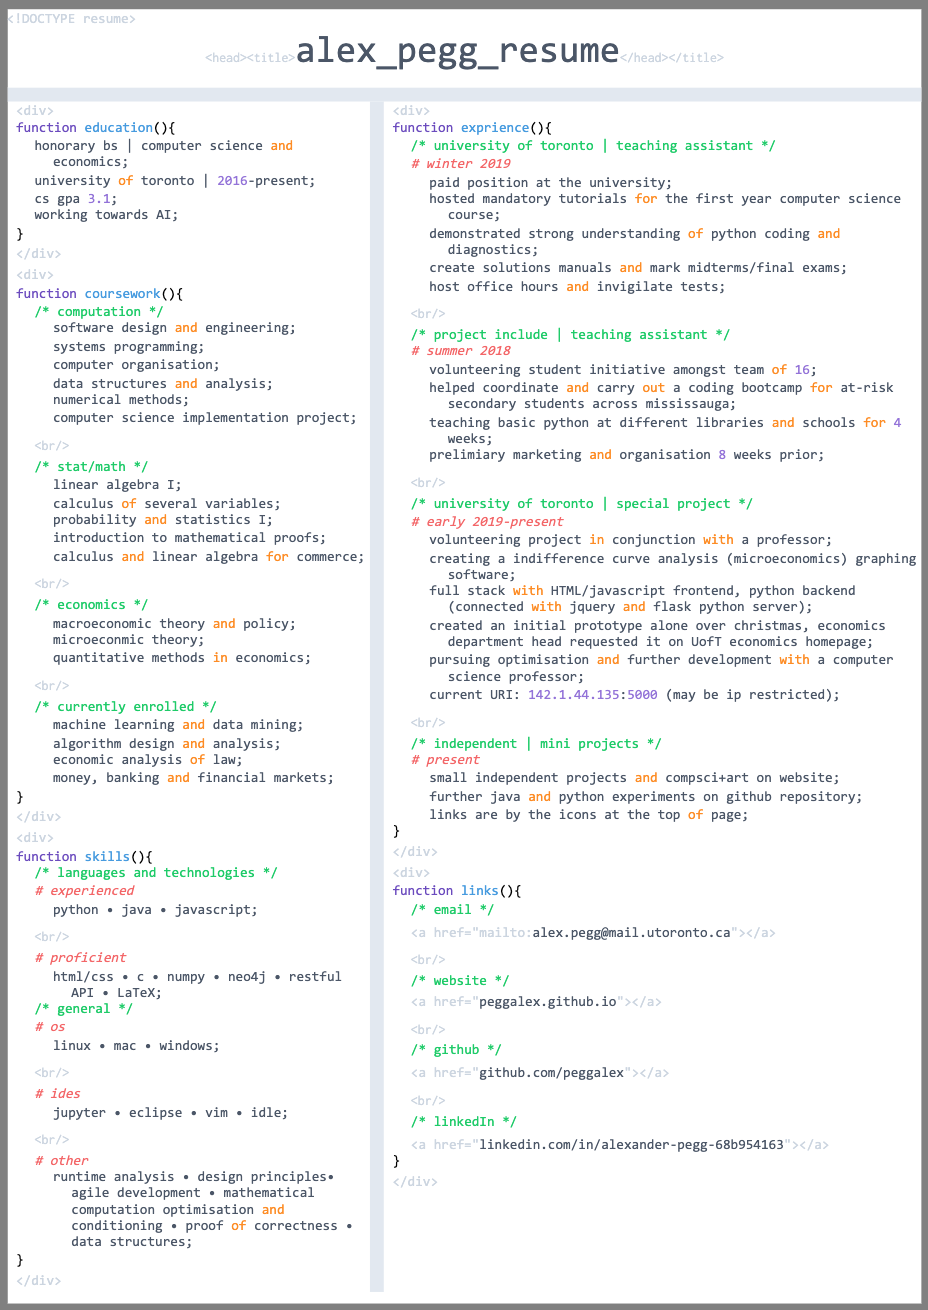Select the '# early 2019-present' date label
This screenshot has width=928, height=1310.
487,522
